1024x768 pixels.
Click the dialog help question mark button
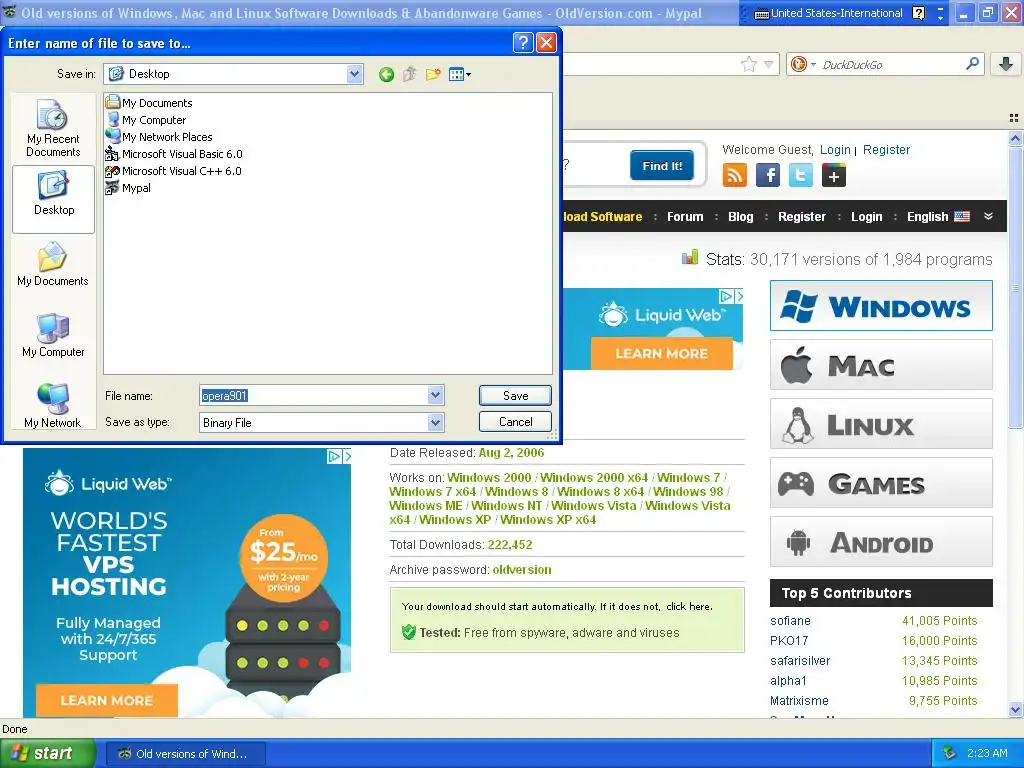click(x=522, y=42)
